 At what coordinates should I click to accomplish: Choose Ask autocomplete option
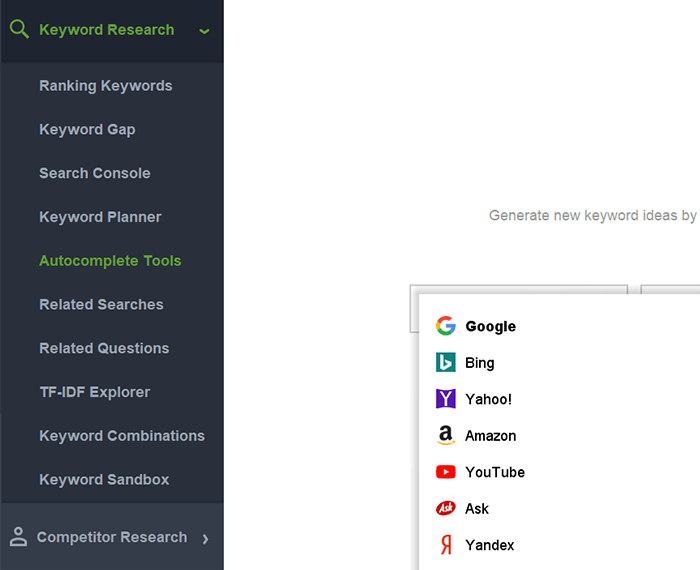[x=477, y=509]
